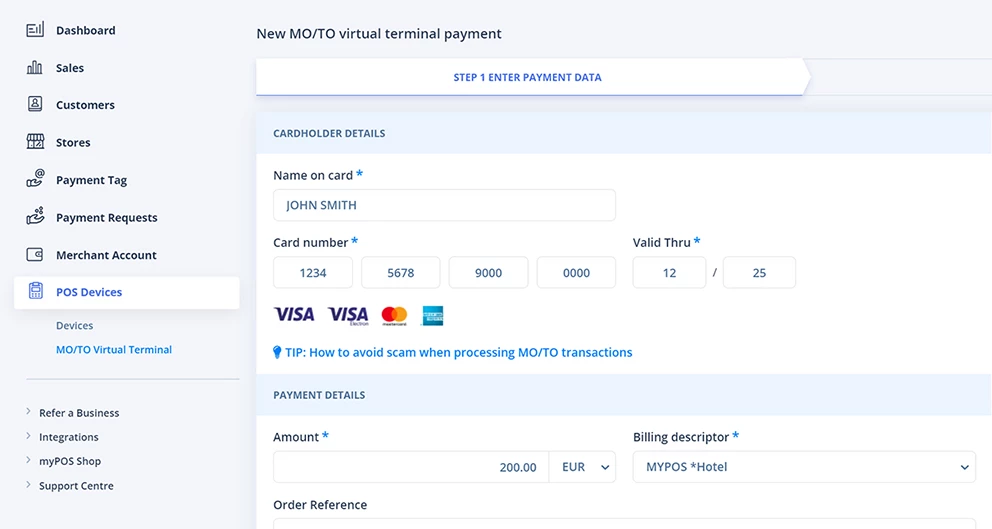Image resolution: width=992 pixels, height=529 pixels.
Task: Select the Step 1 Enter Payment Data tab
Action: click(528, 77)
